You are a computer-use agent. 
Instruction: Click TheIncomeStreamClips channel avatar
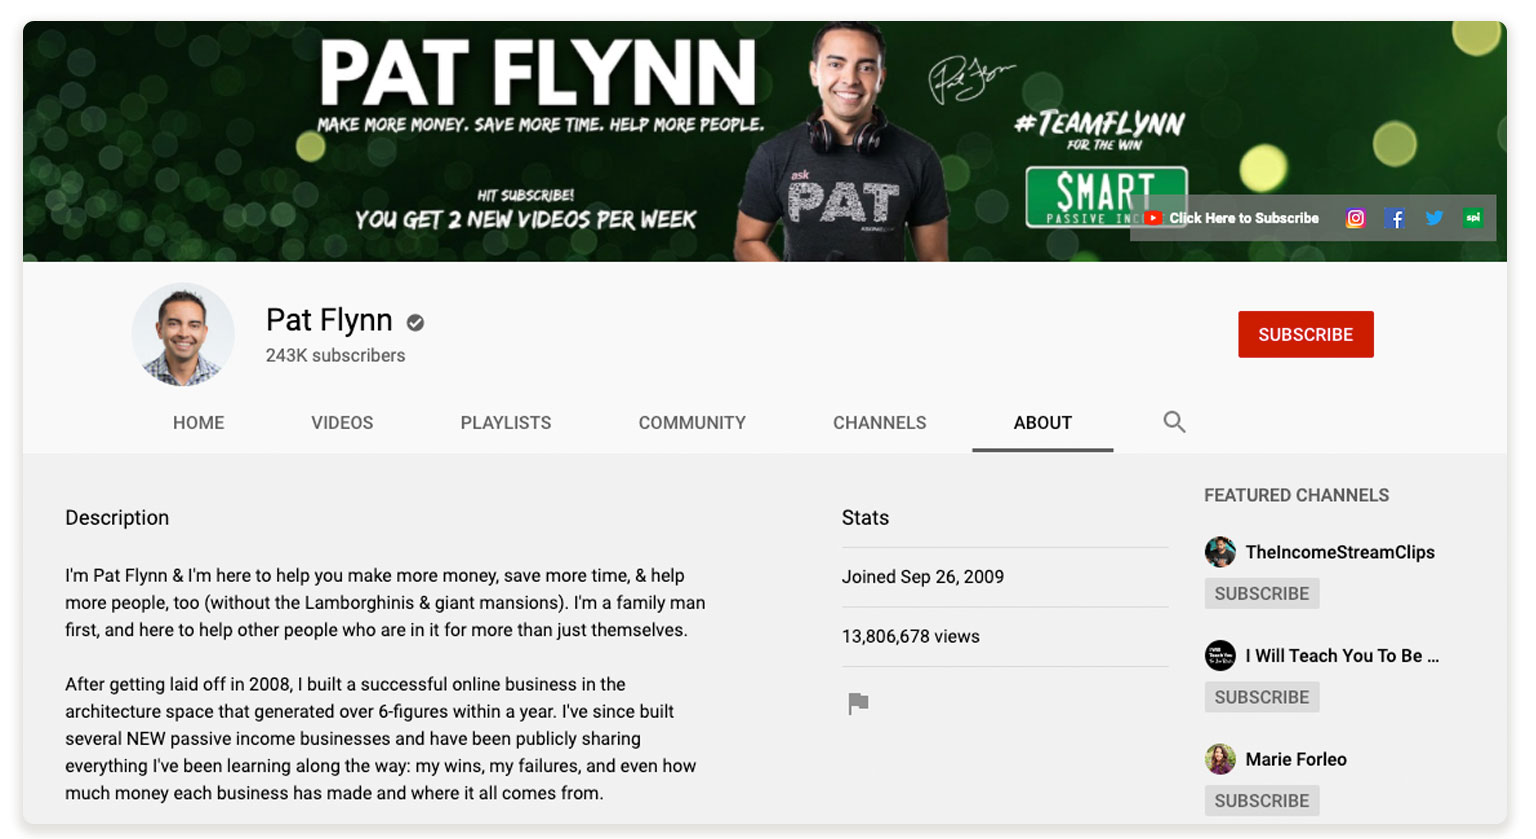(1220, 552)
